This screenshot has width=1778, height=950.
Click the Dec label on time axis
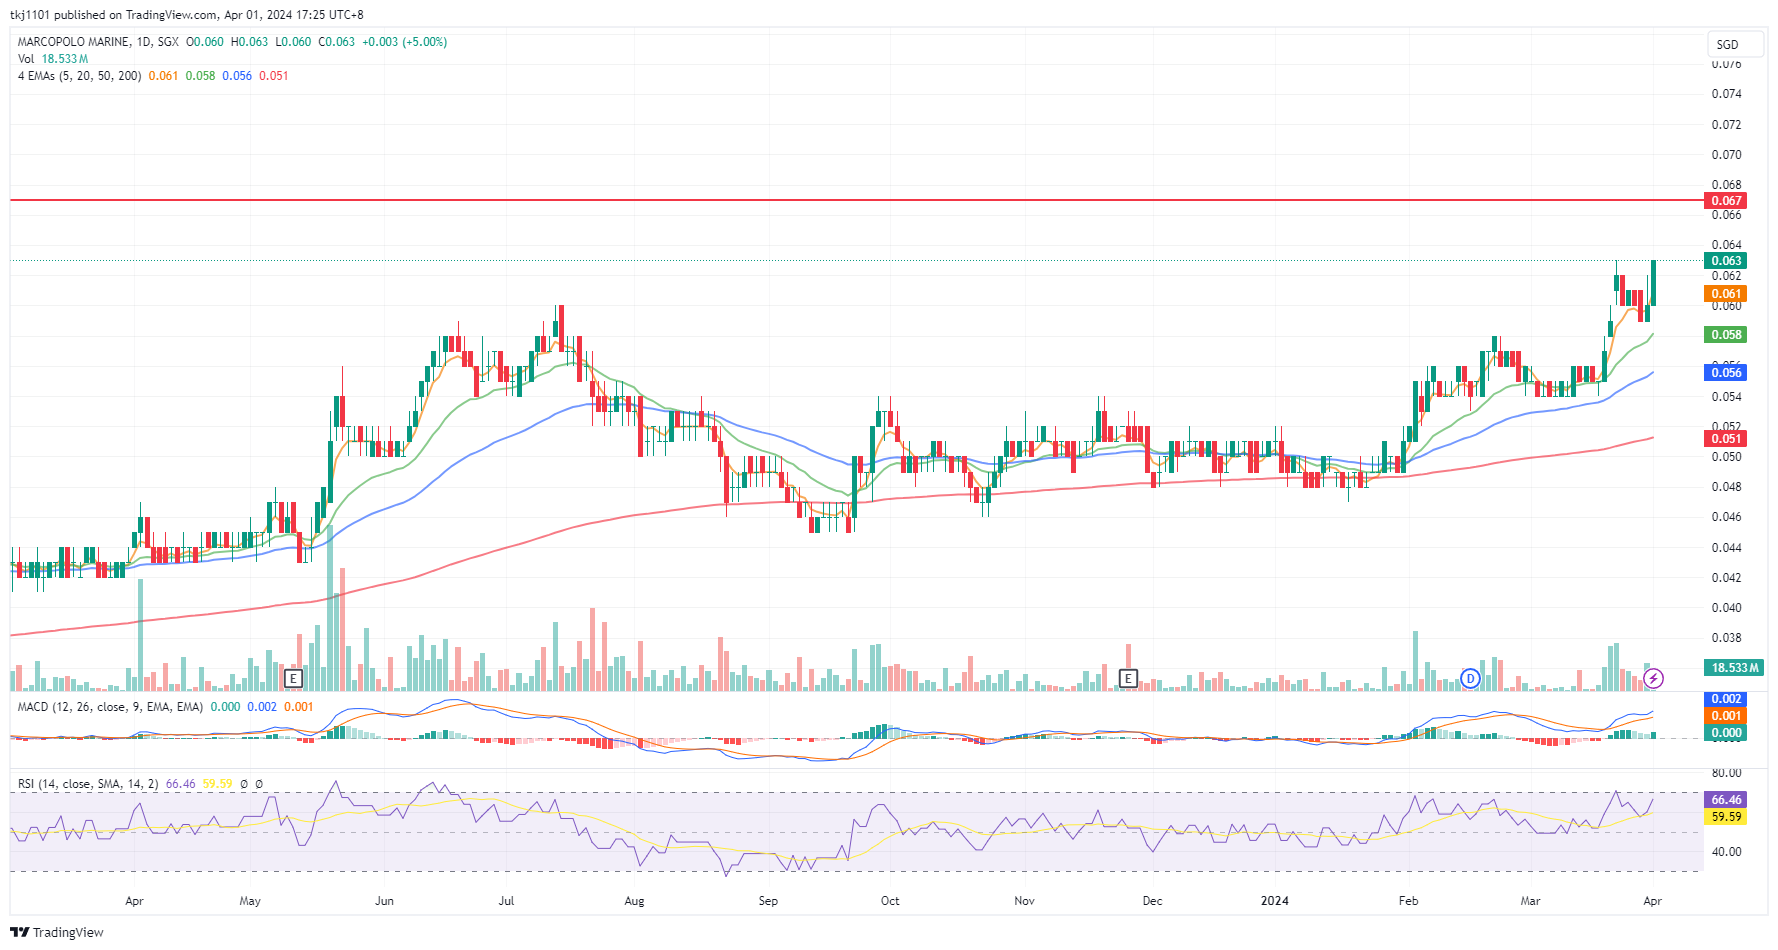click(x=1153, y=901)
